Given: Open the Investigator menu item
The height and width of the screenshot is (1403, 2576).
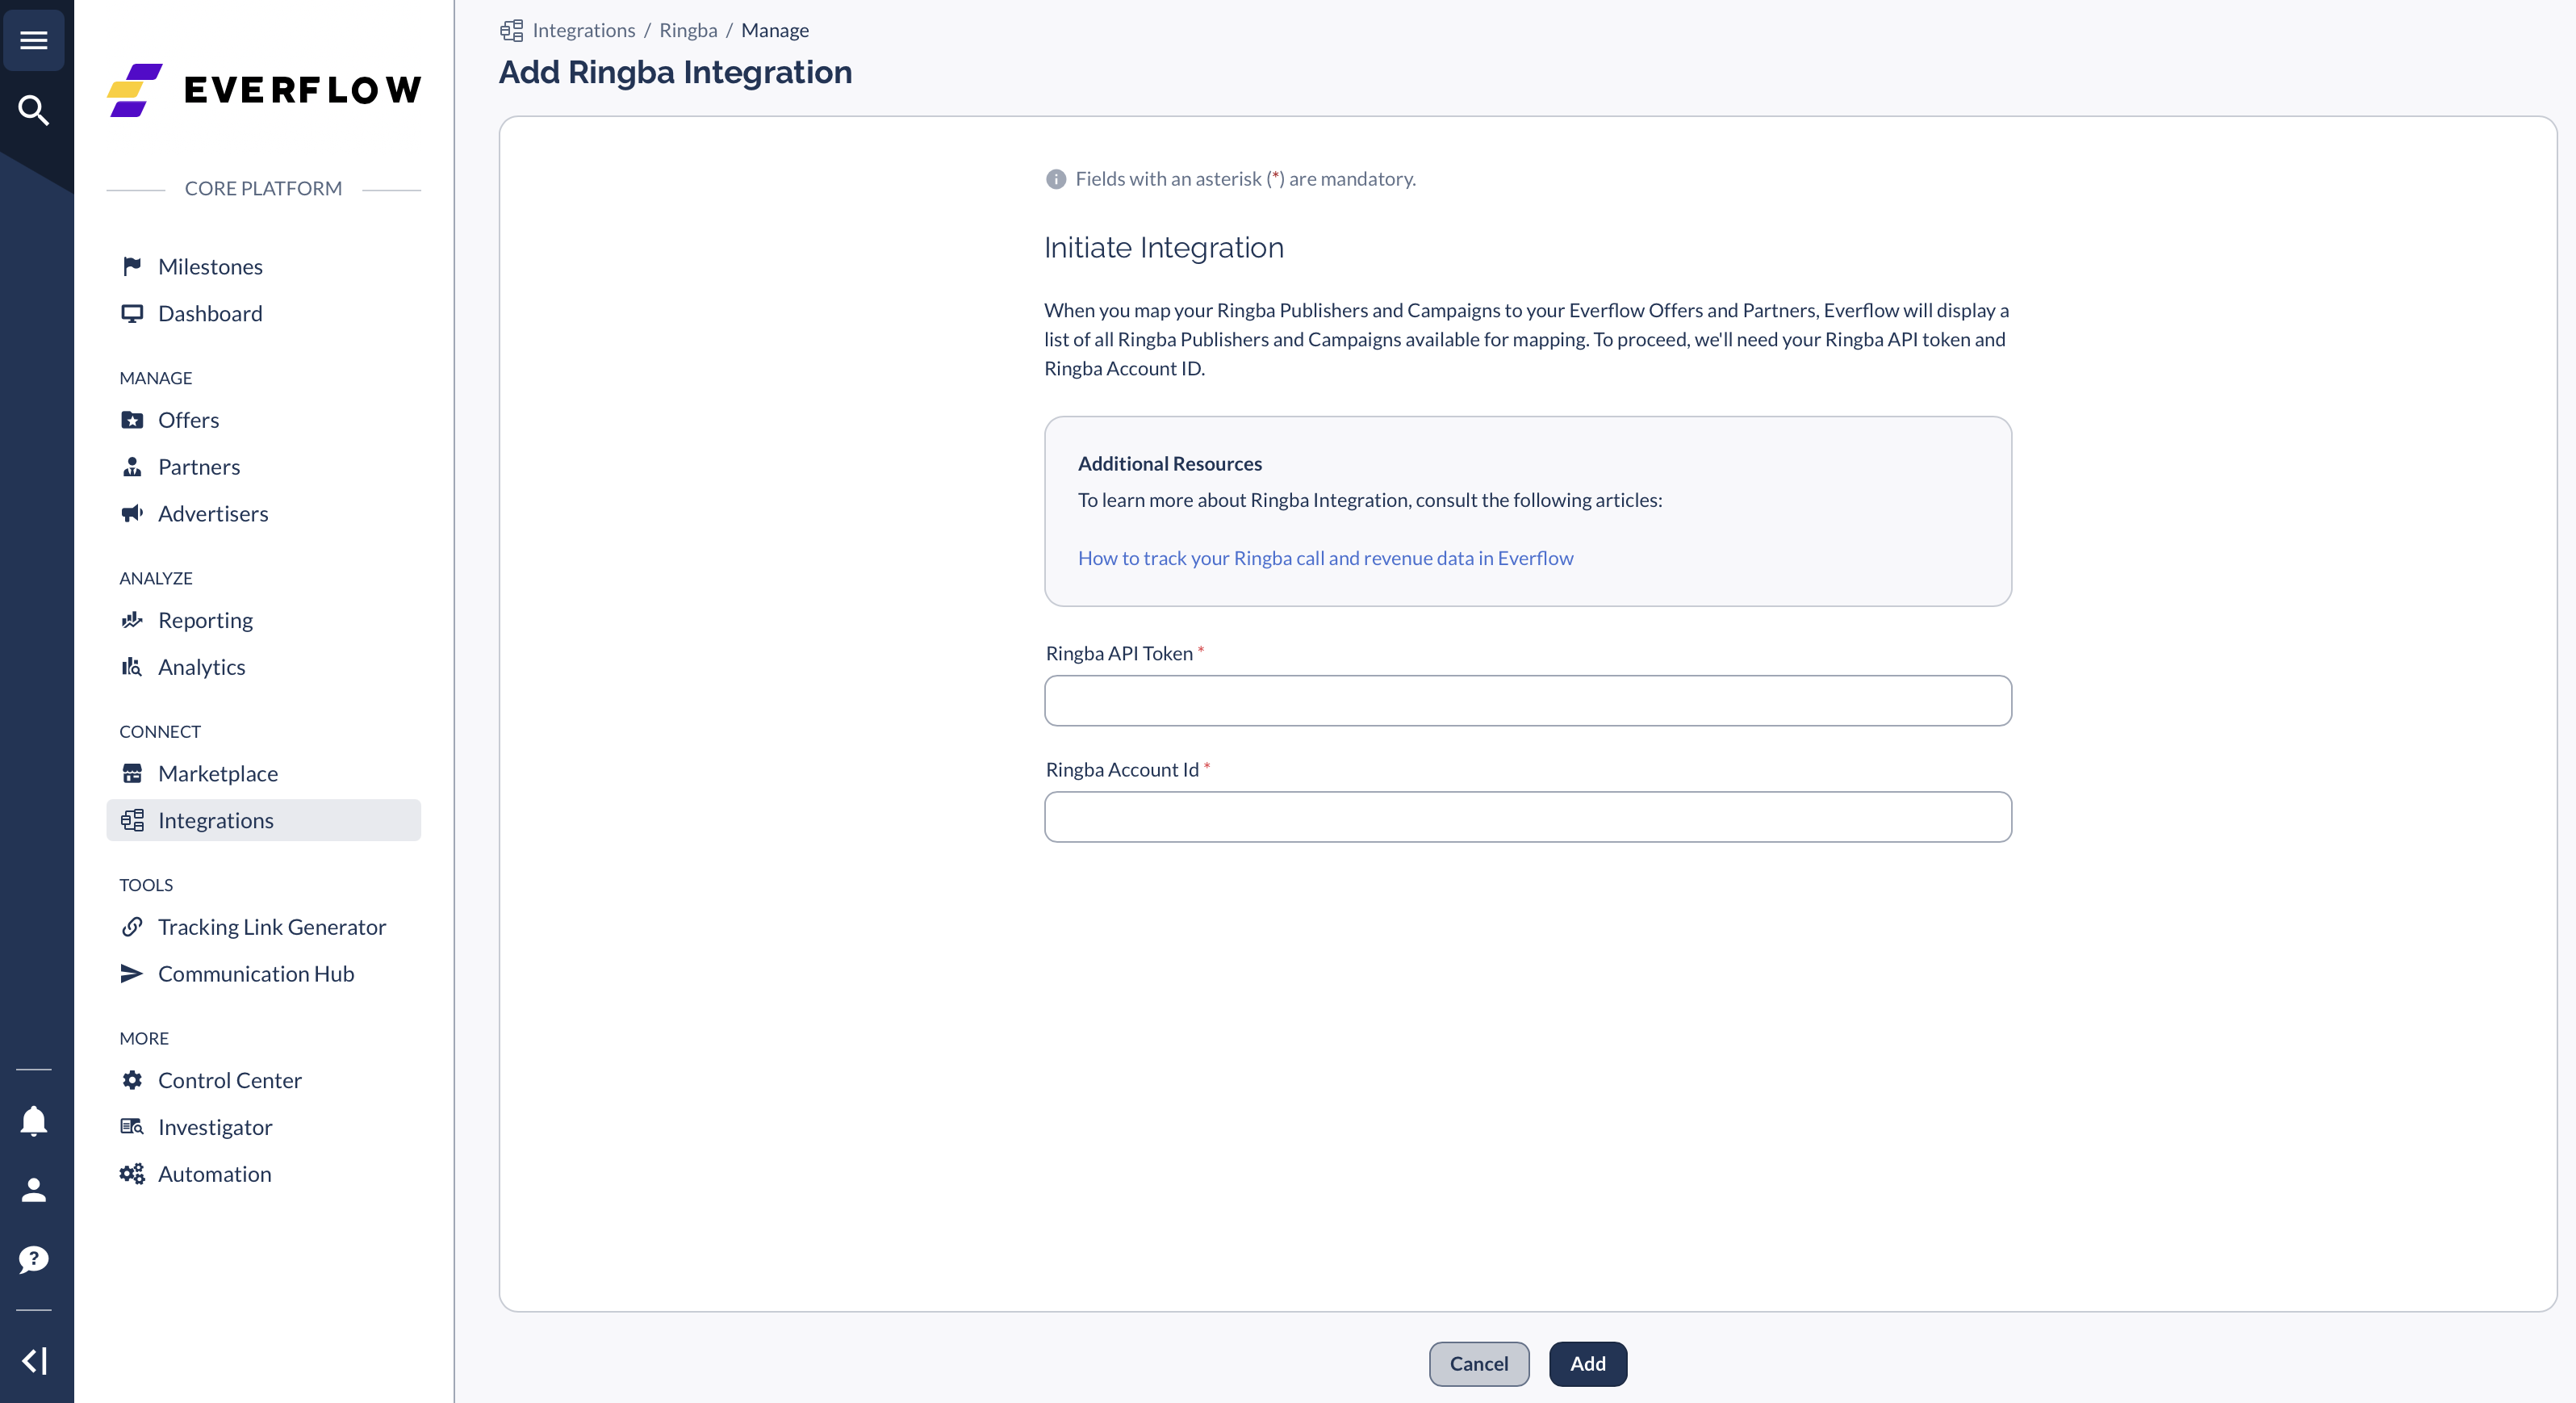Looking at the screenshot, I should coord(215,1127).
